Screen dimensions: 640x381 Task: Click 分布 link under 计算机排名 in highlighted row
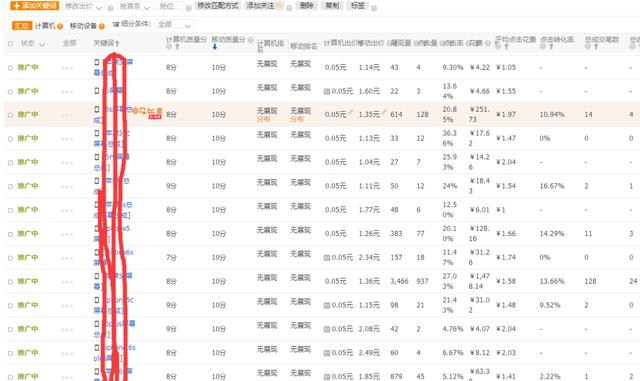tap(264, 119)
